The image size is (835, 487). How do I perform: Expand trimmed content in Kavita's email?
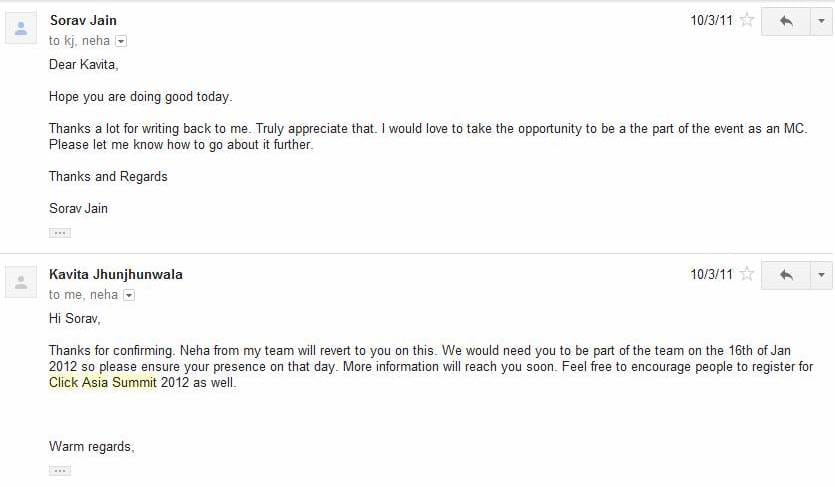60,471
